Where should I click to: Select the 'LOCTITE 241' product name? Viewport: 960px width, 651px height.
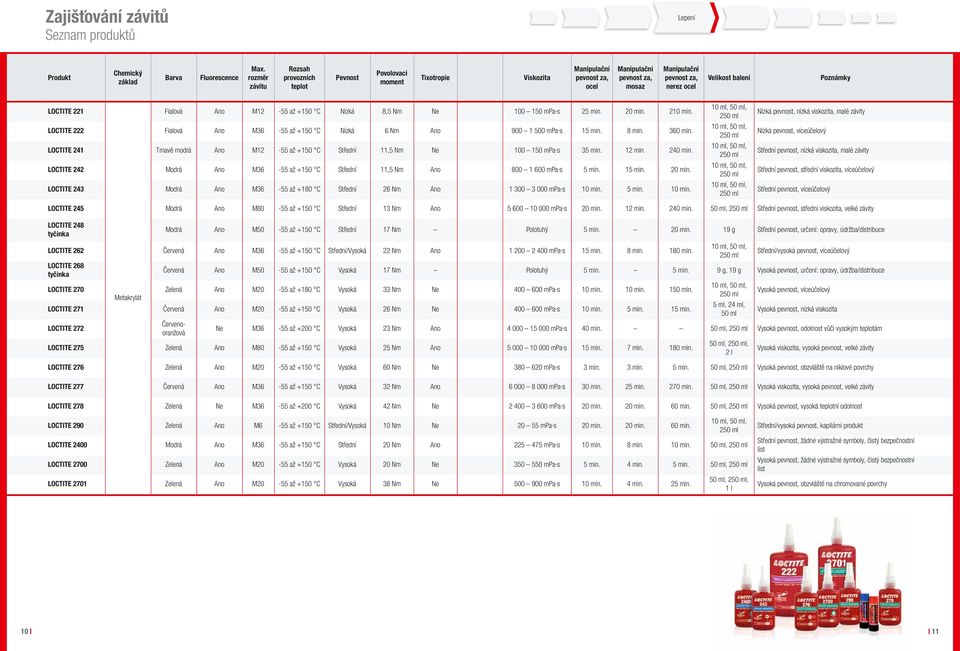(x=66, y=150)
